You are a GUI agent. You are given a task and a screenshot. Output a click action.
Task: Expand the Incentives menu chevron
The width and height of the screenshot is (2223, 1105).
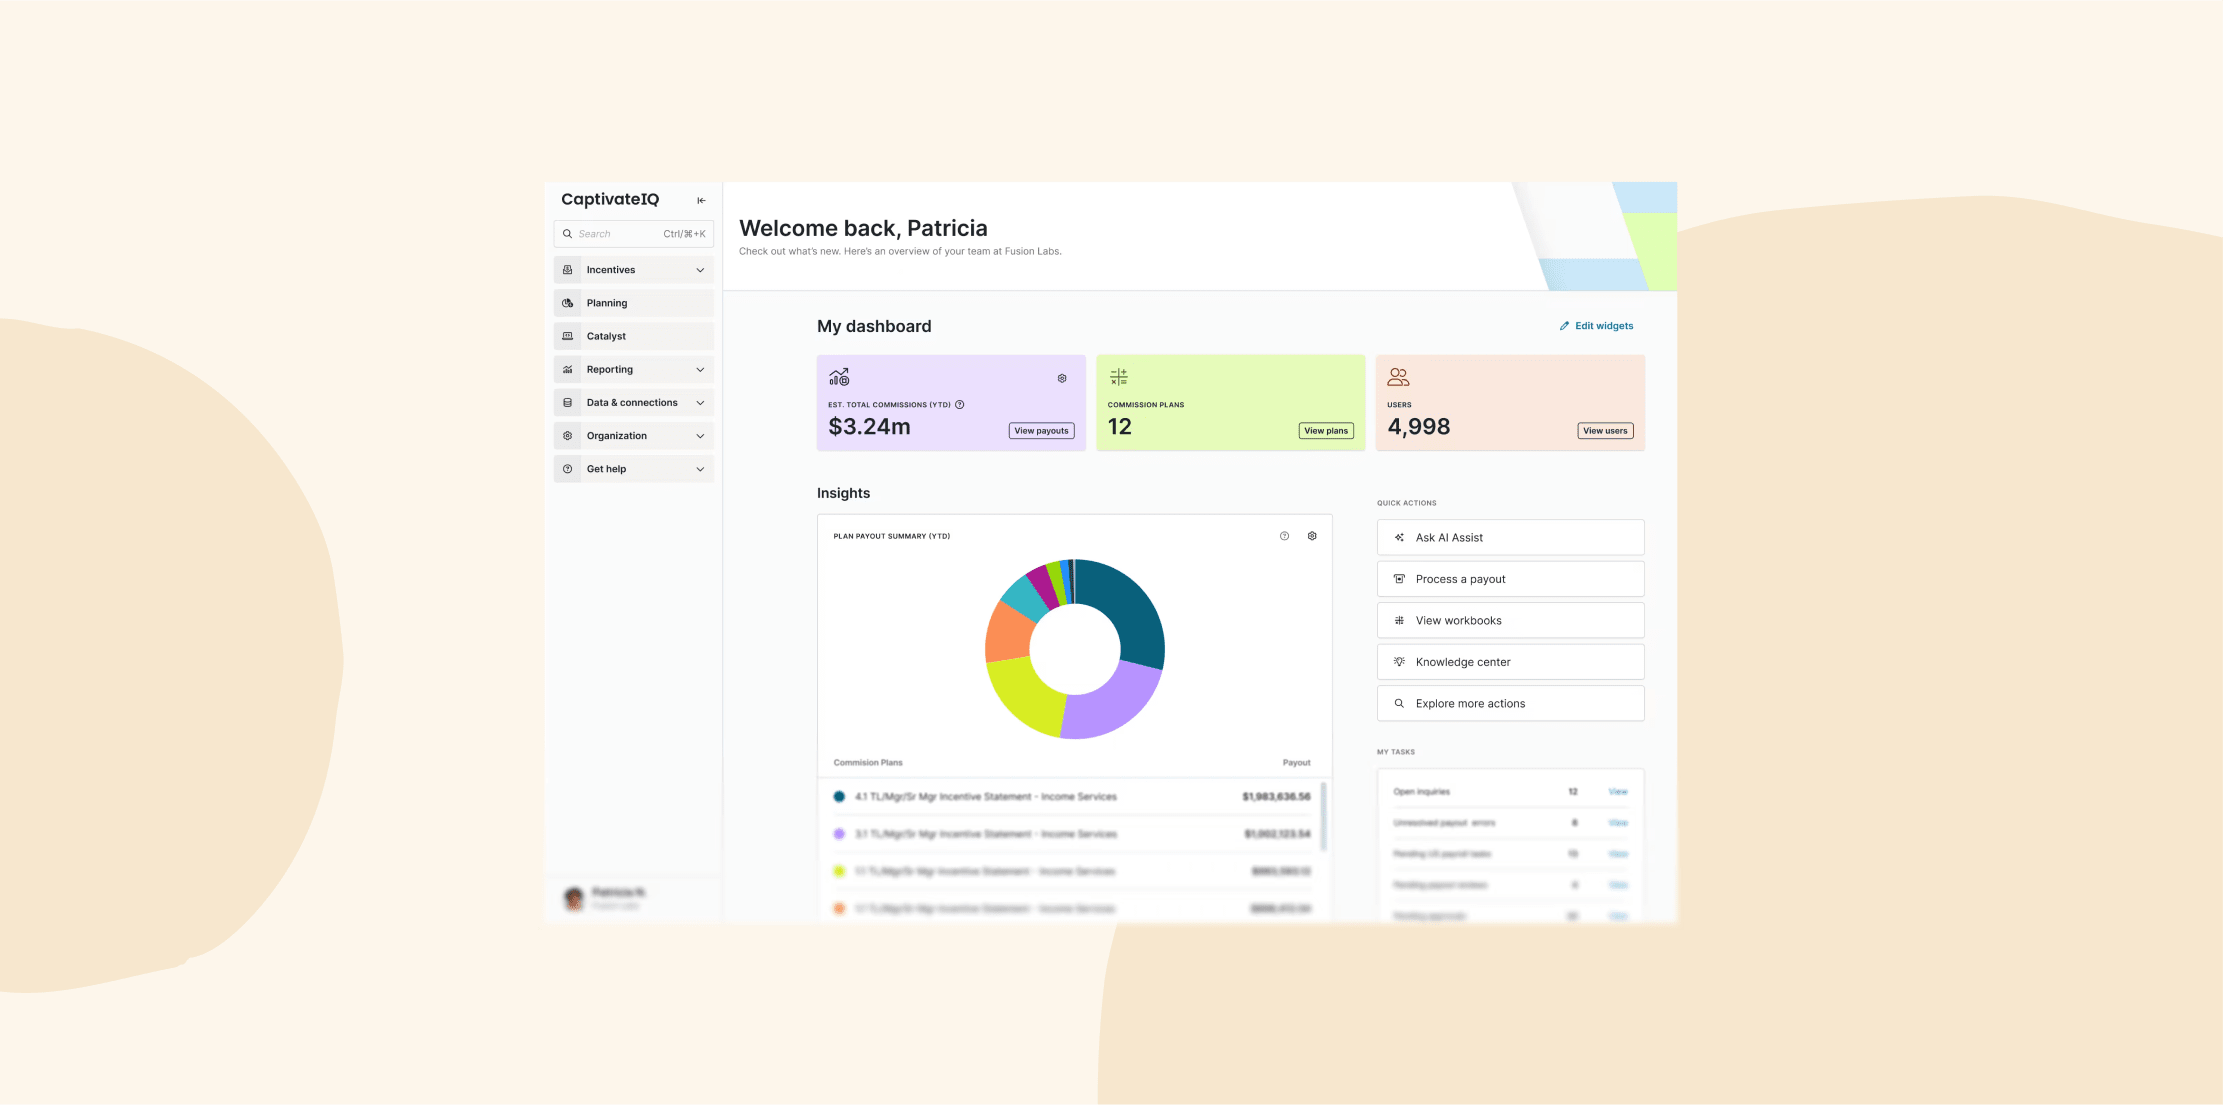pos(700,270)
